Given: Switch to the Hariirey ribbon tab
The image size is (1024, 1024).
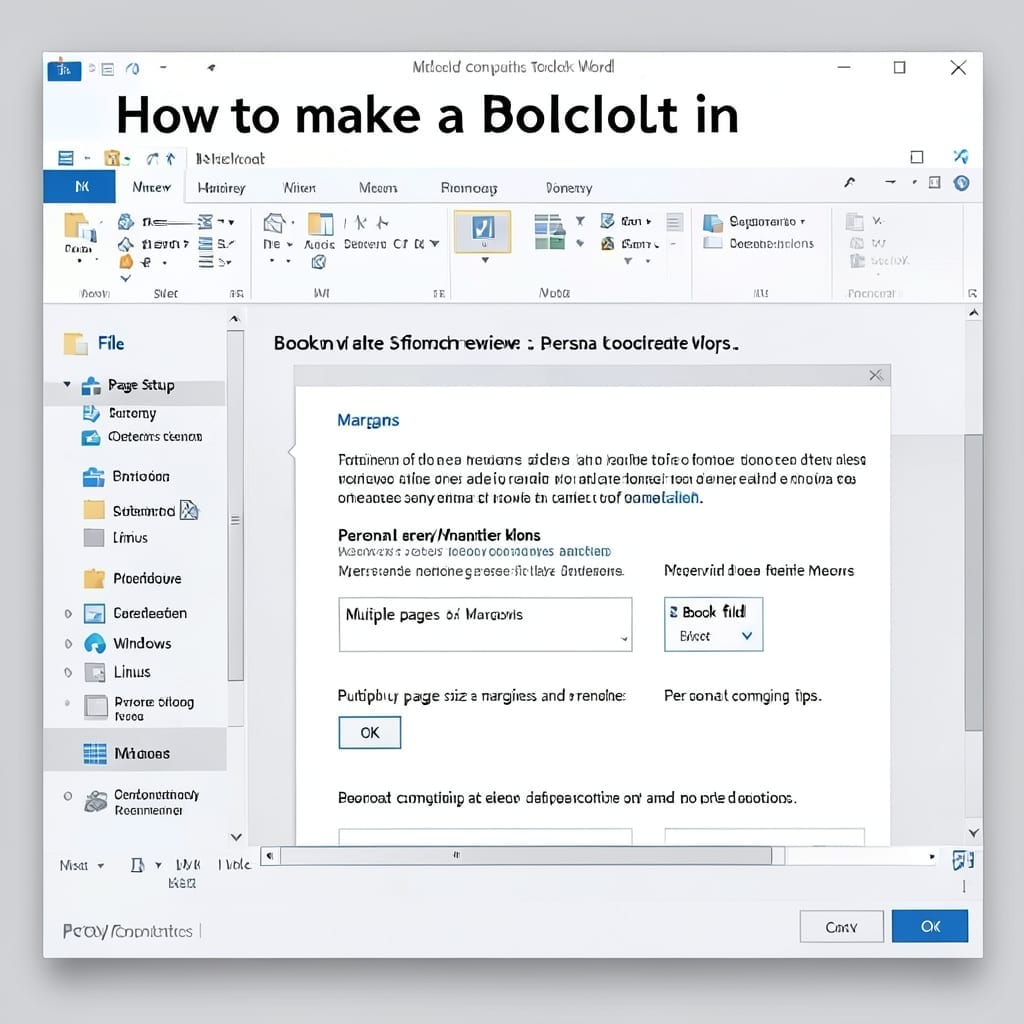Looking at the screenshot, I should coord(221,188).
